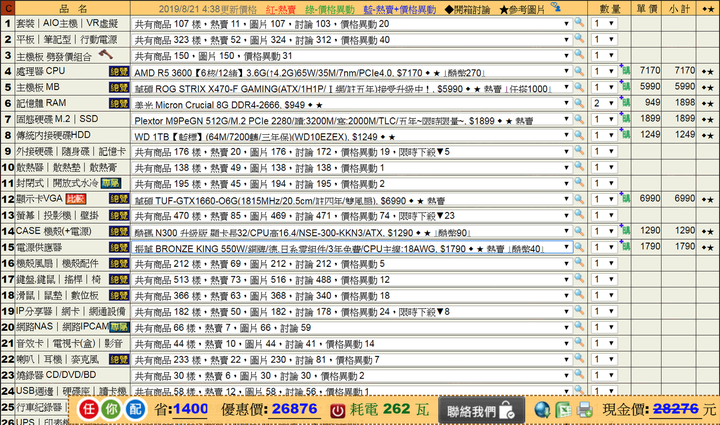Click the ◆★ marks on the WD 1TB row

coord(708,135)
